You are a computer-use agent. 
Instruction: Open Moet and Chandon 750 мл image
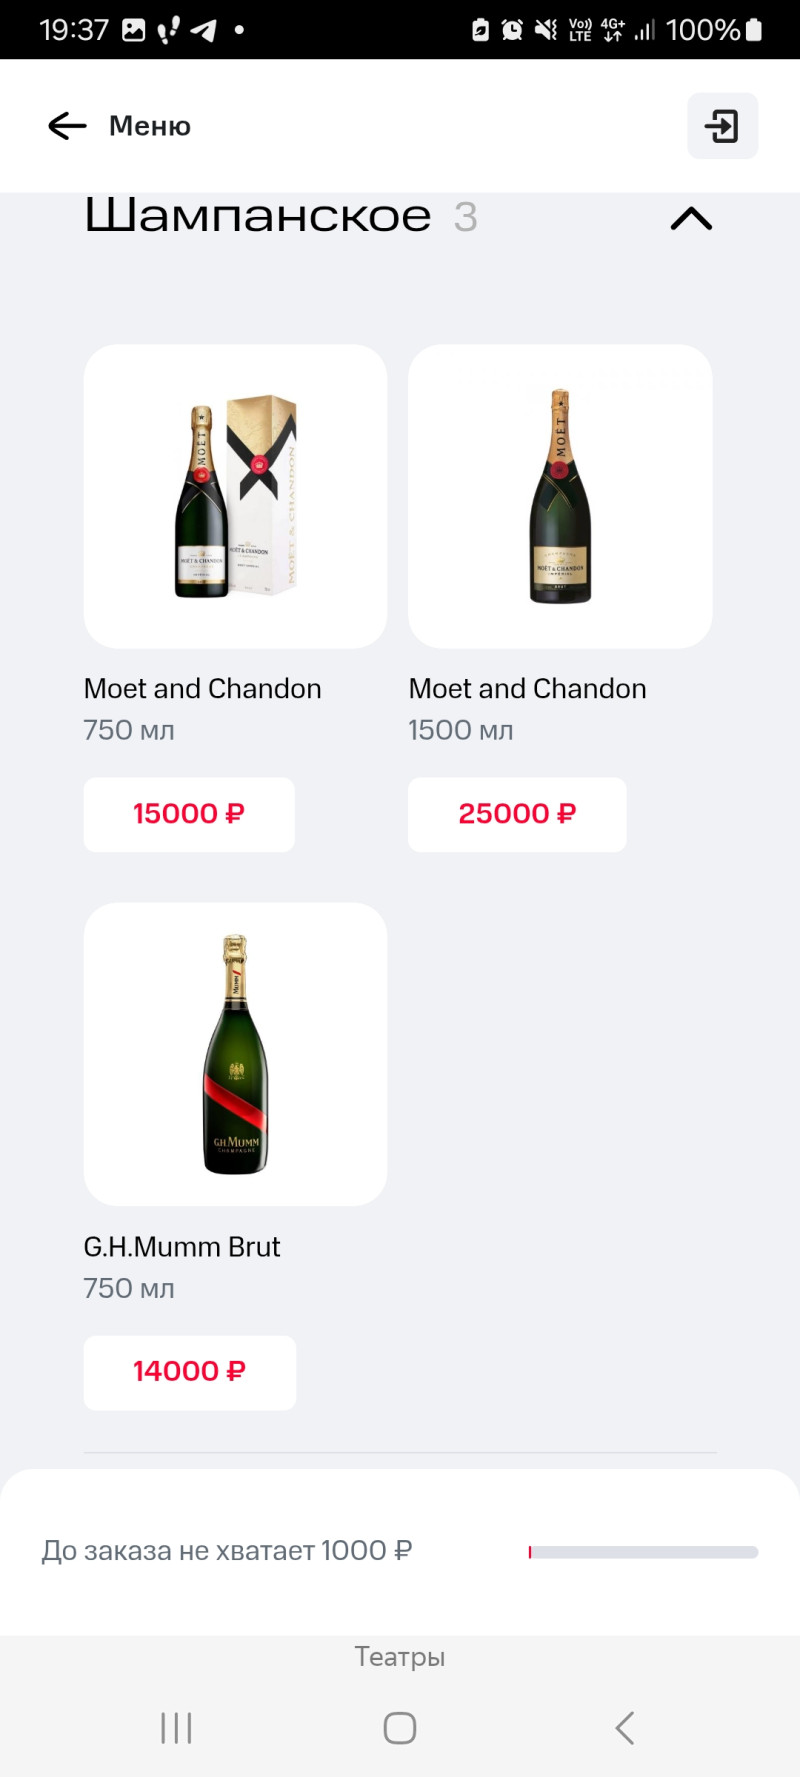click(235, 496)
